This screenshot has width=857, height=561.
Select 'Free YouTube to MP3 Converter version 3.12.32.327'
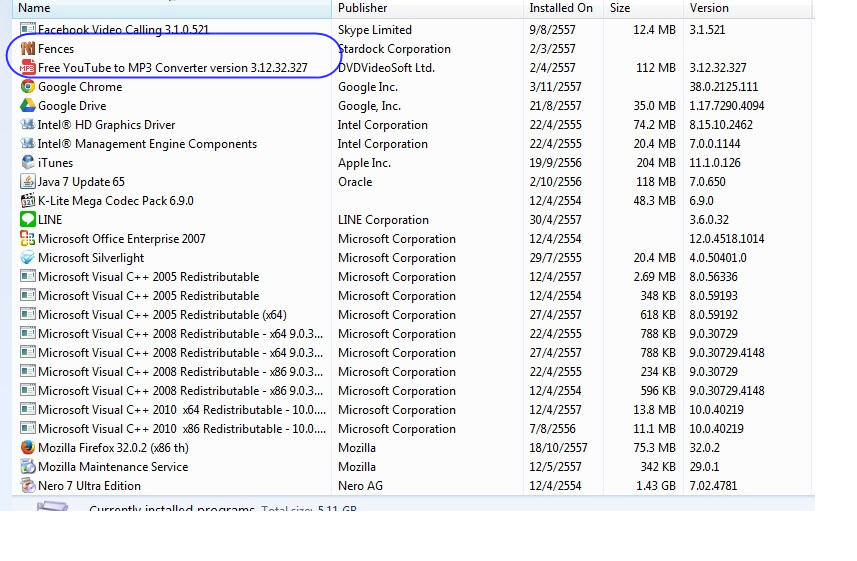point(173,68)
